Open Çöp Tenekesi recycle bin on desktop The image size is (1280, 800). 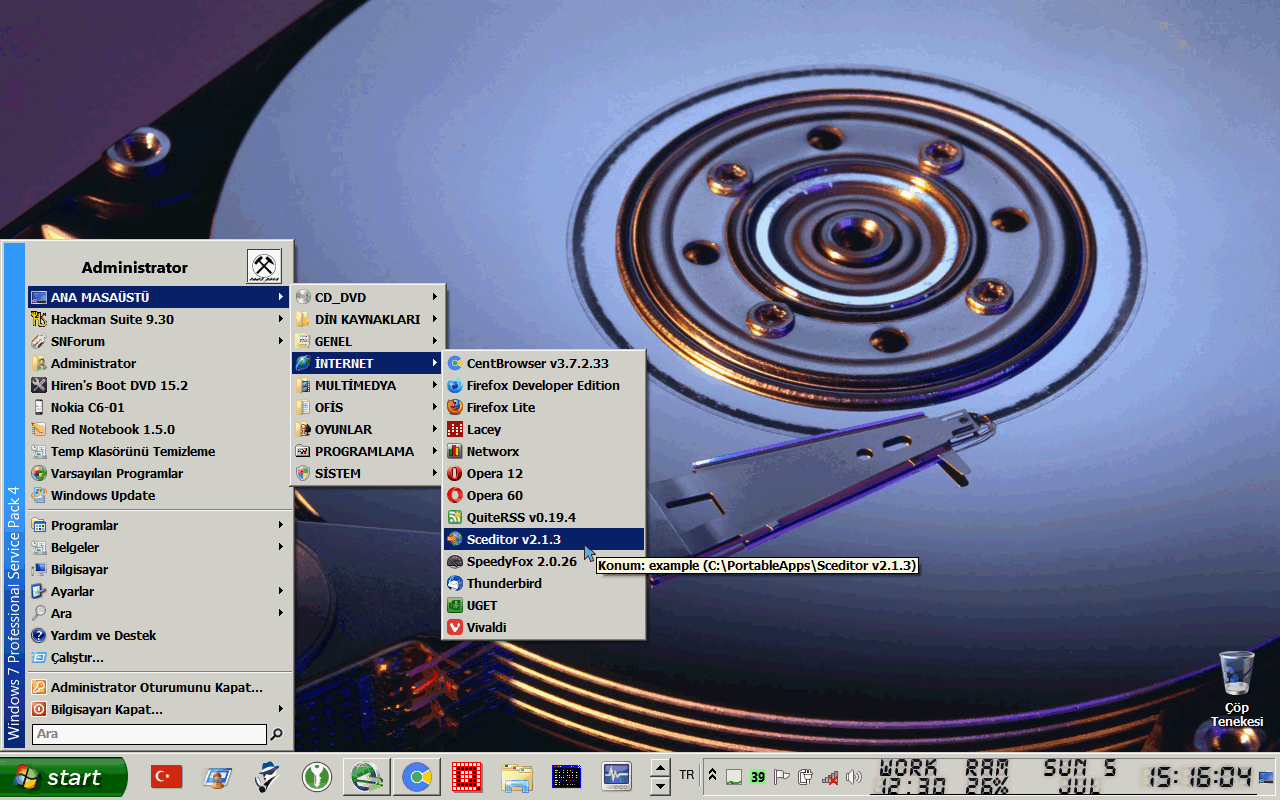[1237, 689]
